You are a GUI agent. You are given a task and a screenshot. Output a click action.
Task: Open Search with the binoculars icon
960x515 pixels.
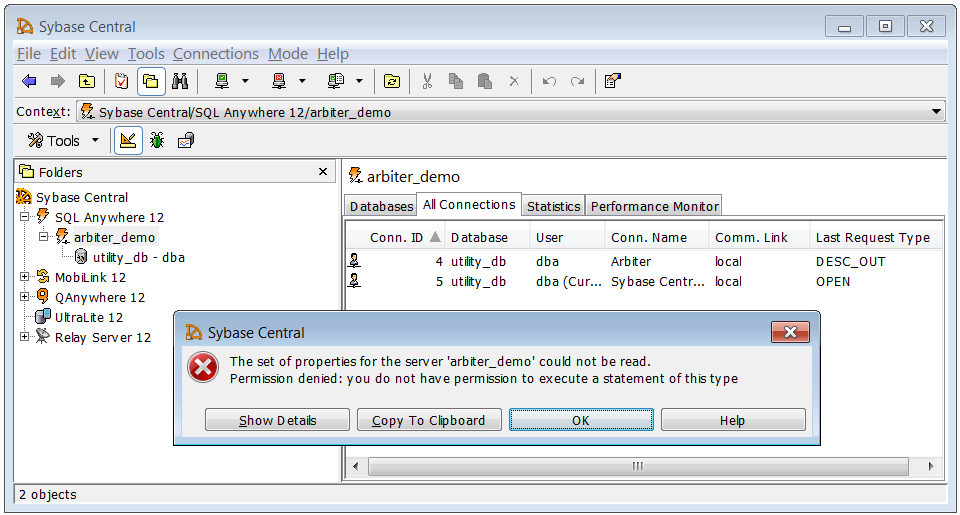[x=180, y=81]
